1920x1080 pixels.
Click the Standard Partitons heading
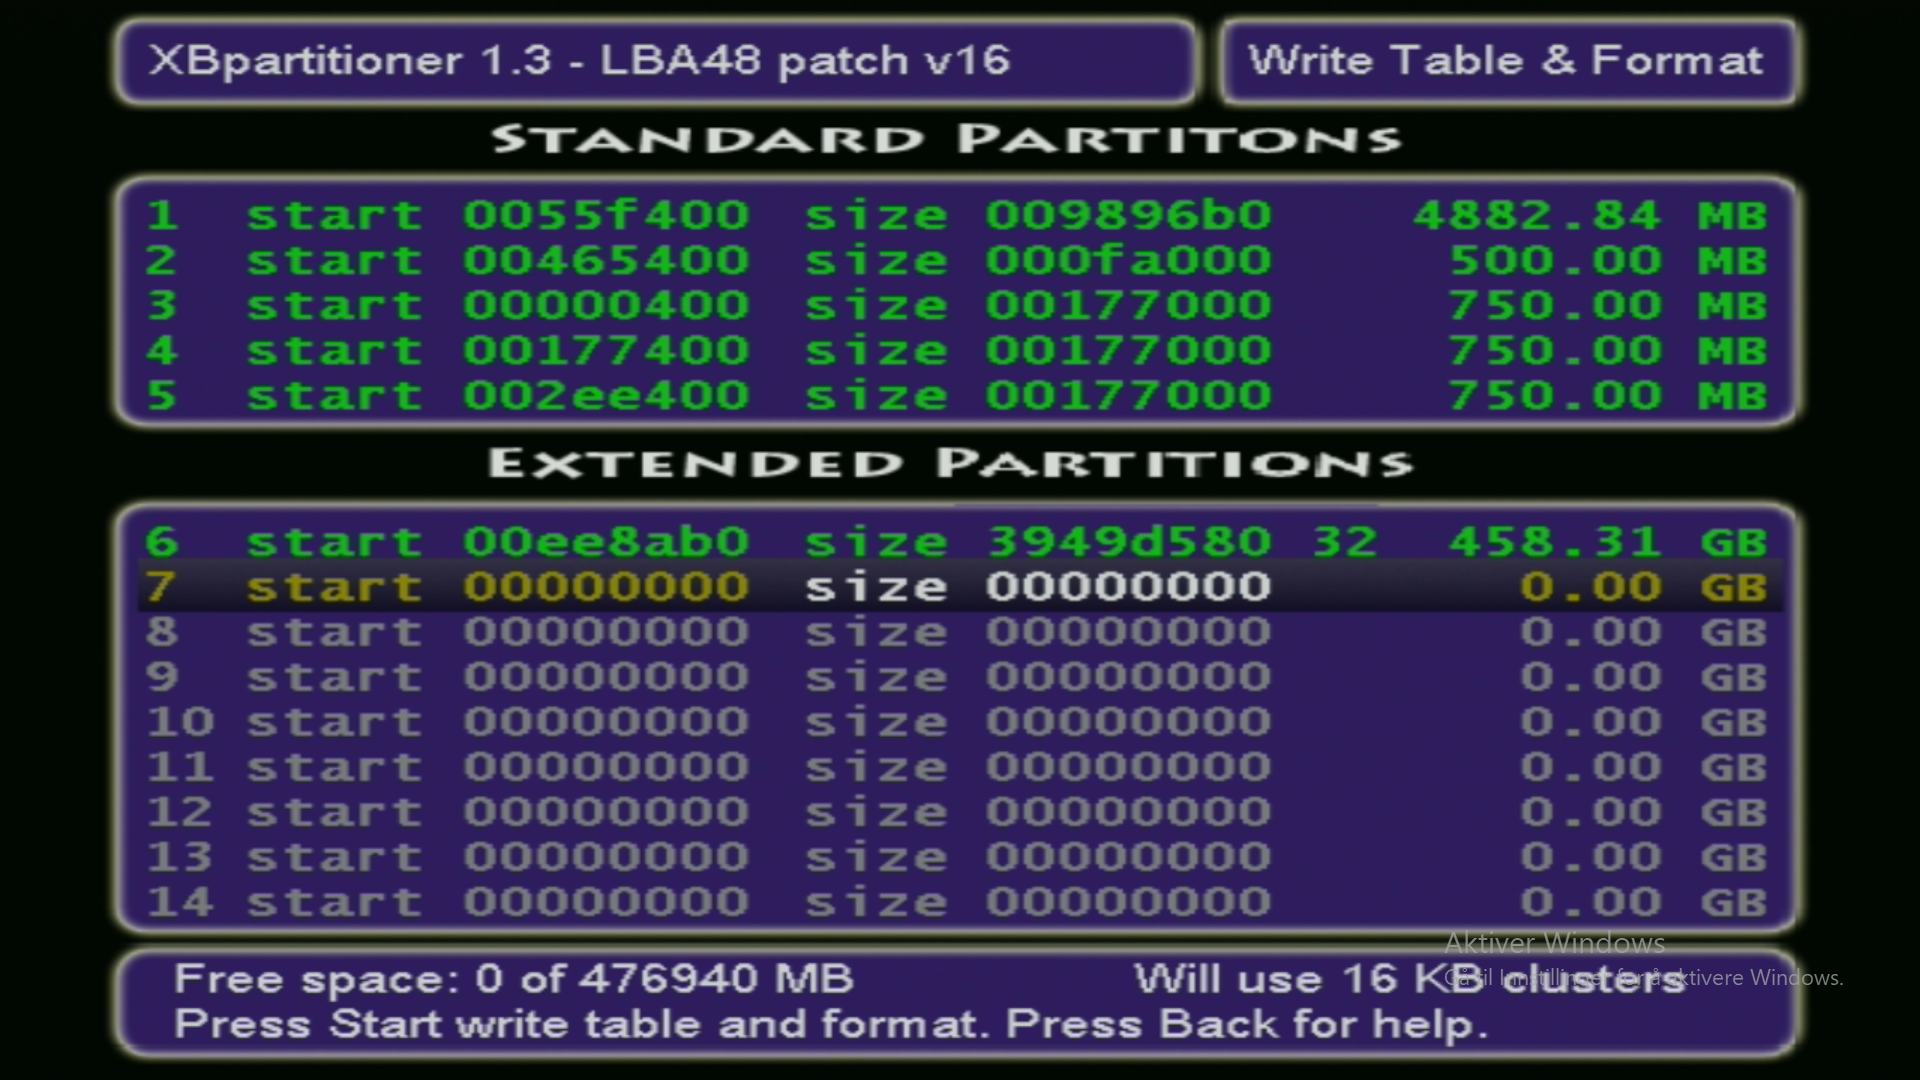pos(946,139)
